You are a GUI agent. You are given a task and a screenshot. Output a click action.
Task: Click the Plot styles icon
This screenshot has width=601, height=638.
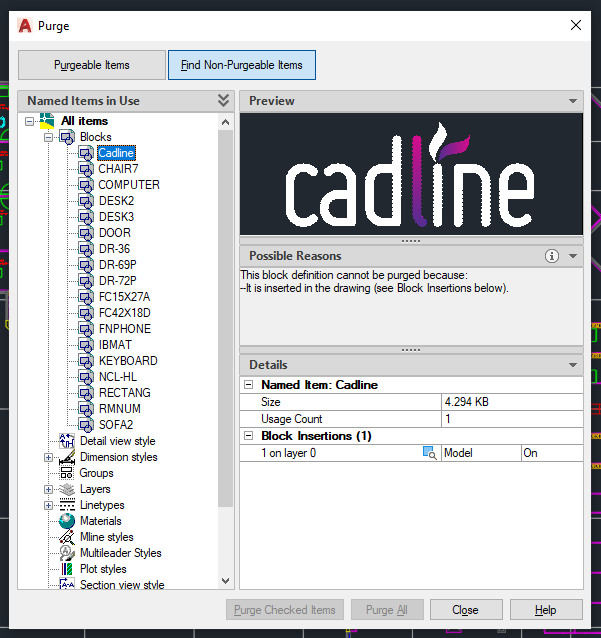[x=67, y=569]
